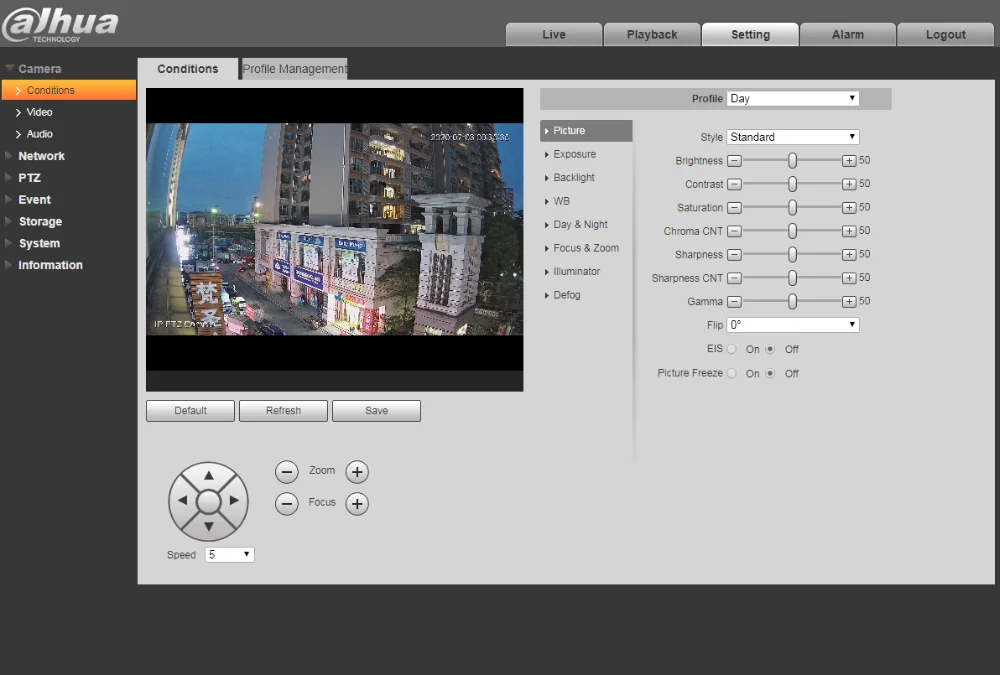This screenshot has width=1000, height=675.
Task: Select Picture Freeze On option
Action: tap(732, 373)
